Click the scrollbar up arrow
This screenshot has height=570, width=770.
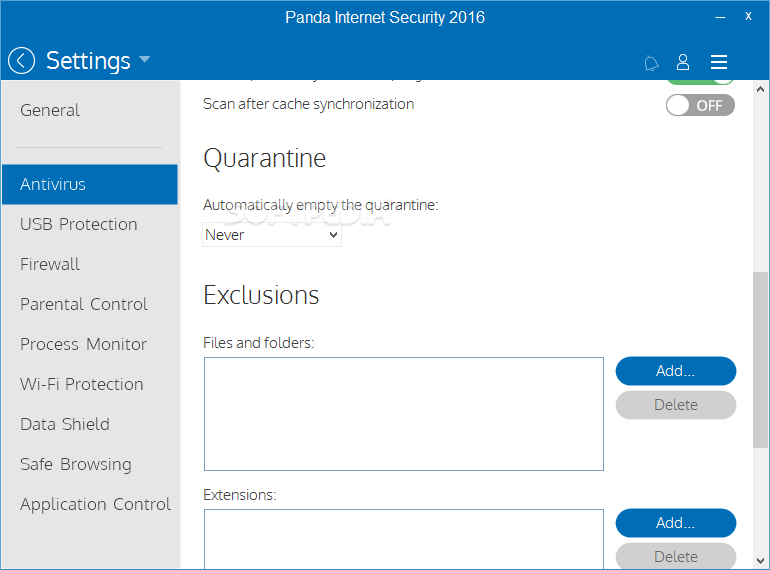click(760, 89)
